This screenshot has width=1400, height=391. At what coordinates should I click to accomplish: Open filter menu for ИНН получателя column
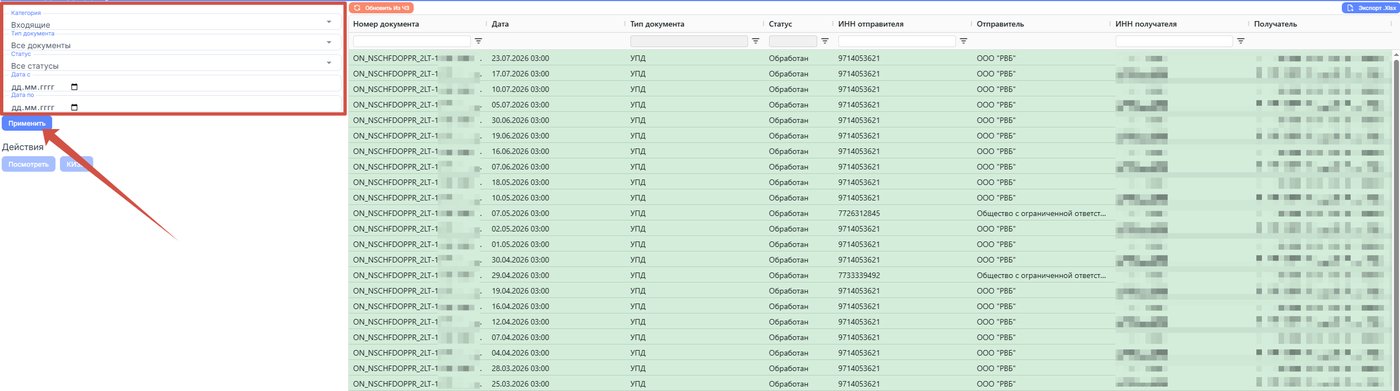1241,41
